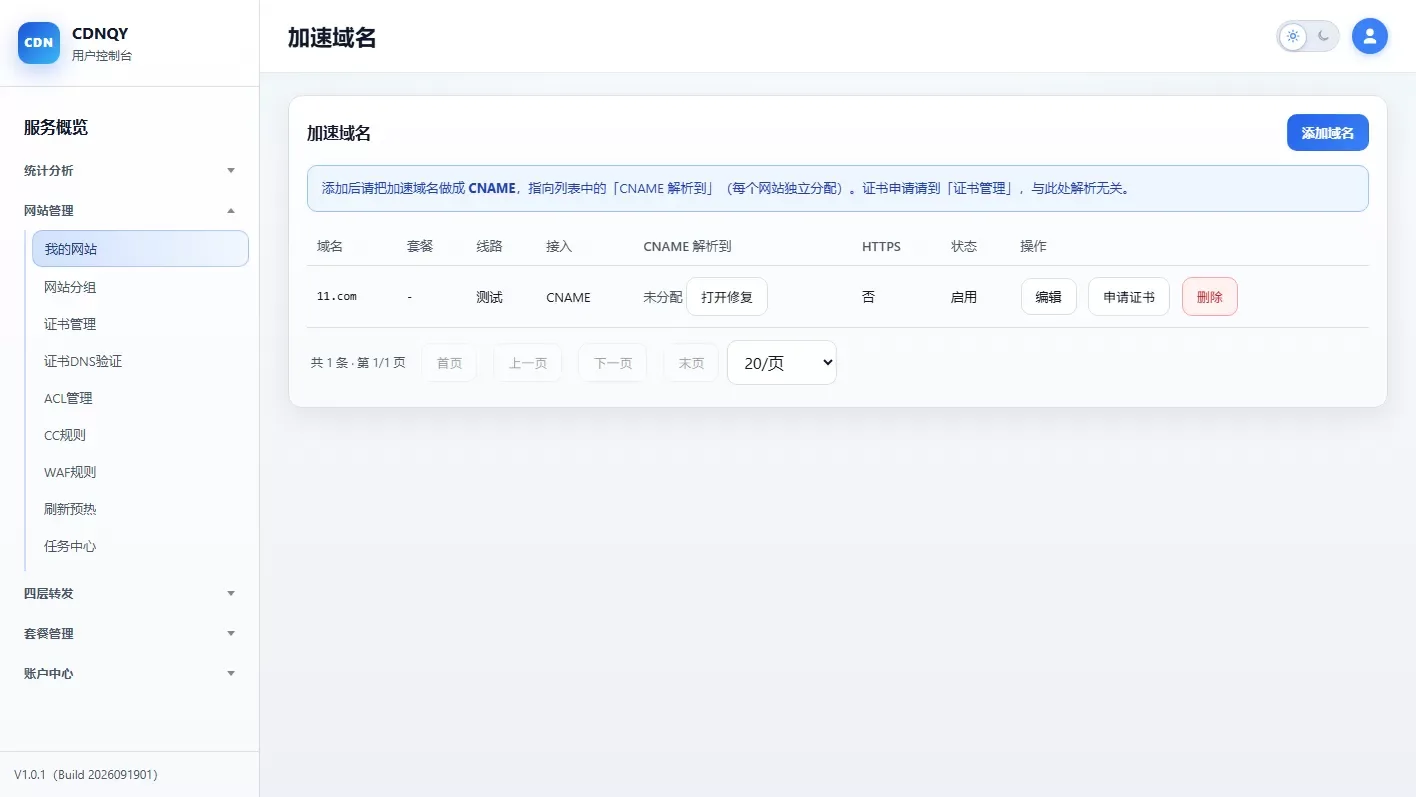1416x797 pixels.
Task: Click the 服务概览 sidebar heading
Action: pyautogui.click(x=56, y=128)
